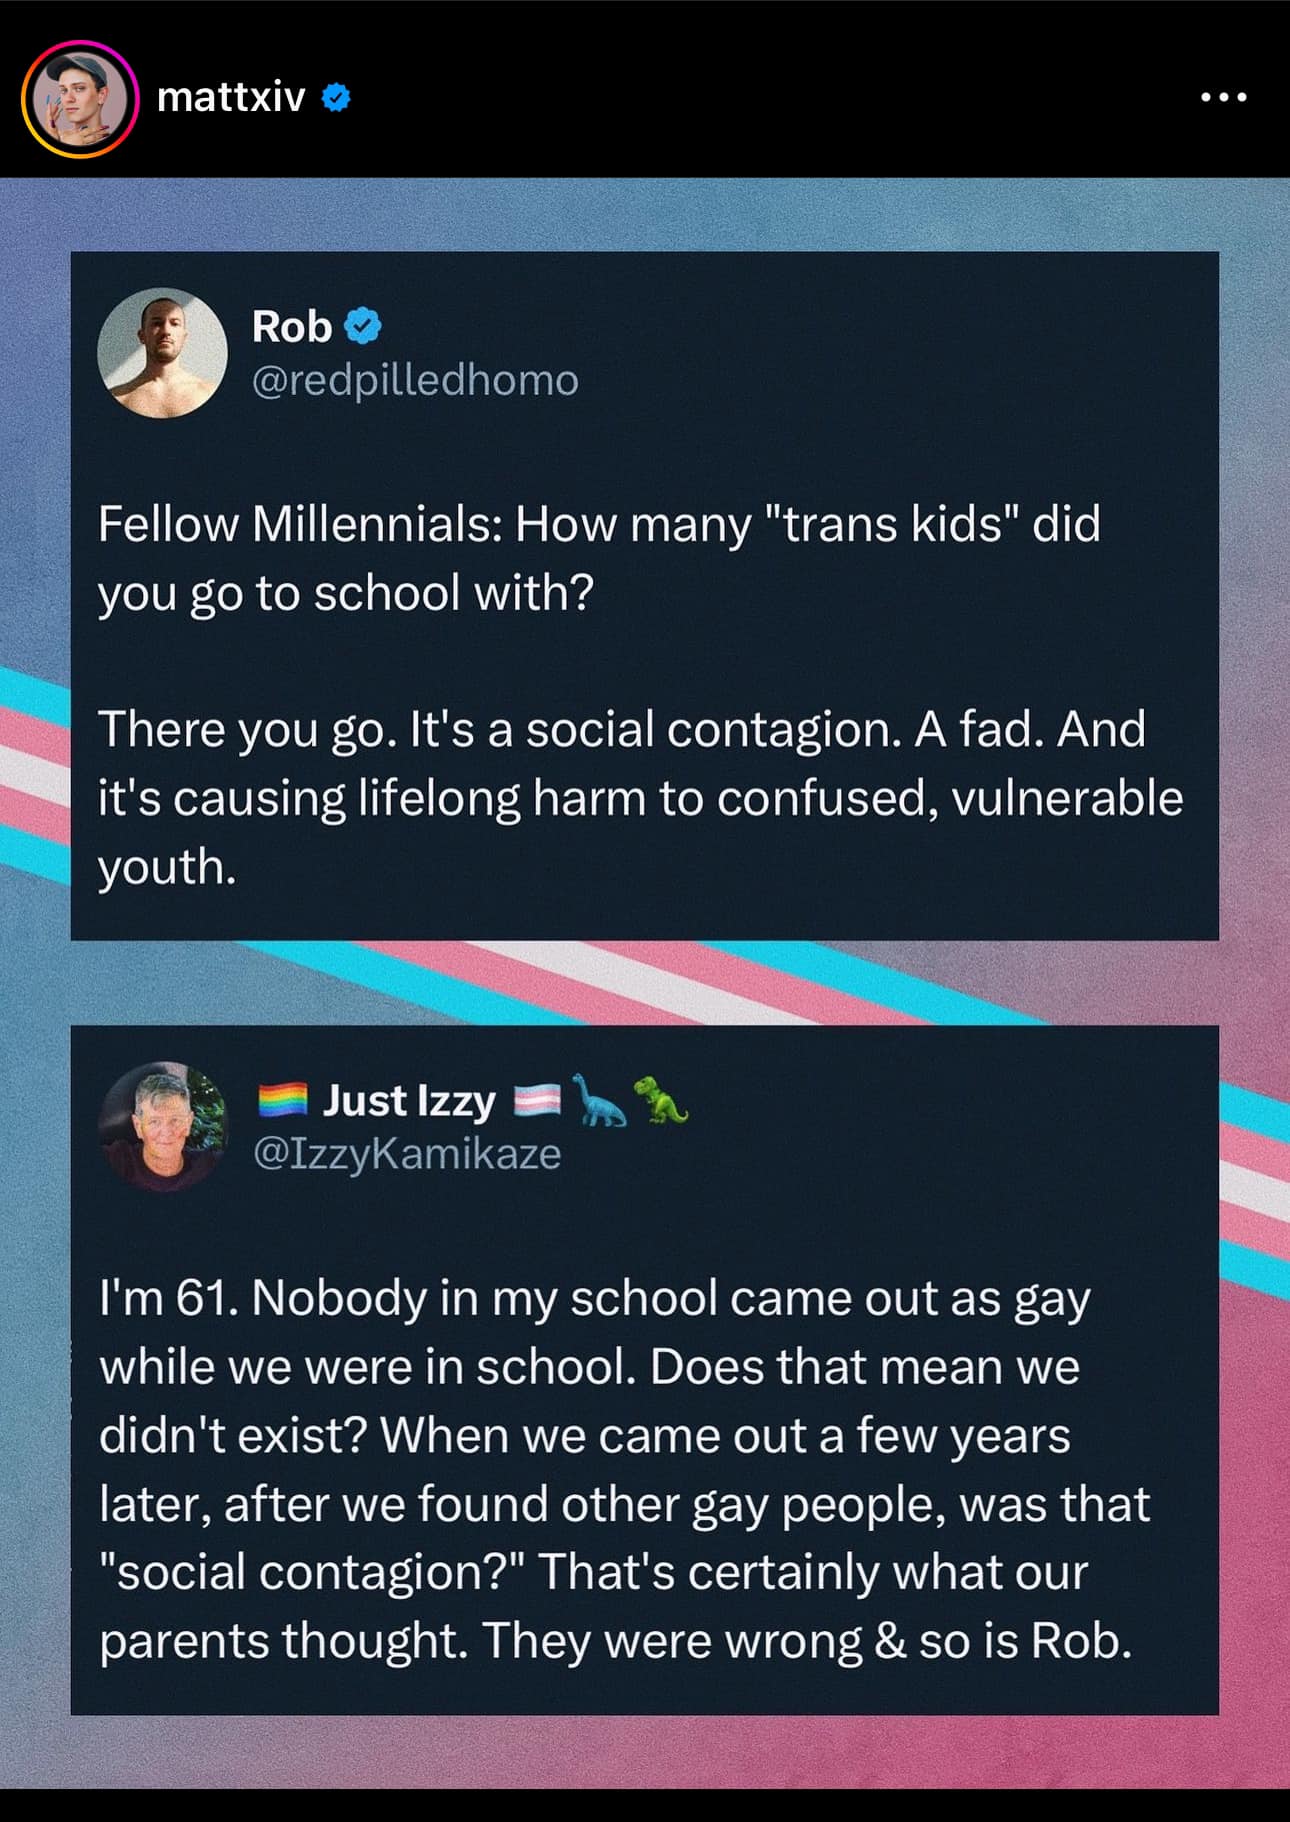
Task: Click Rob's tweet text about Millennials
Action: 640,694
